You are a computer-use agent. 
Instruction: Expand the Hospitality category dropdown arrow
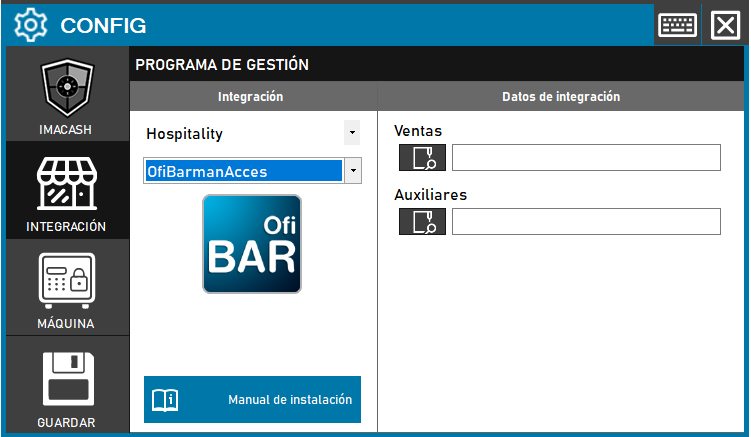(x=351, y=133)
